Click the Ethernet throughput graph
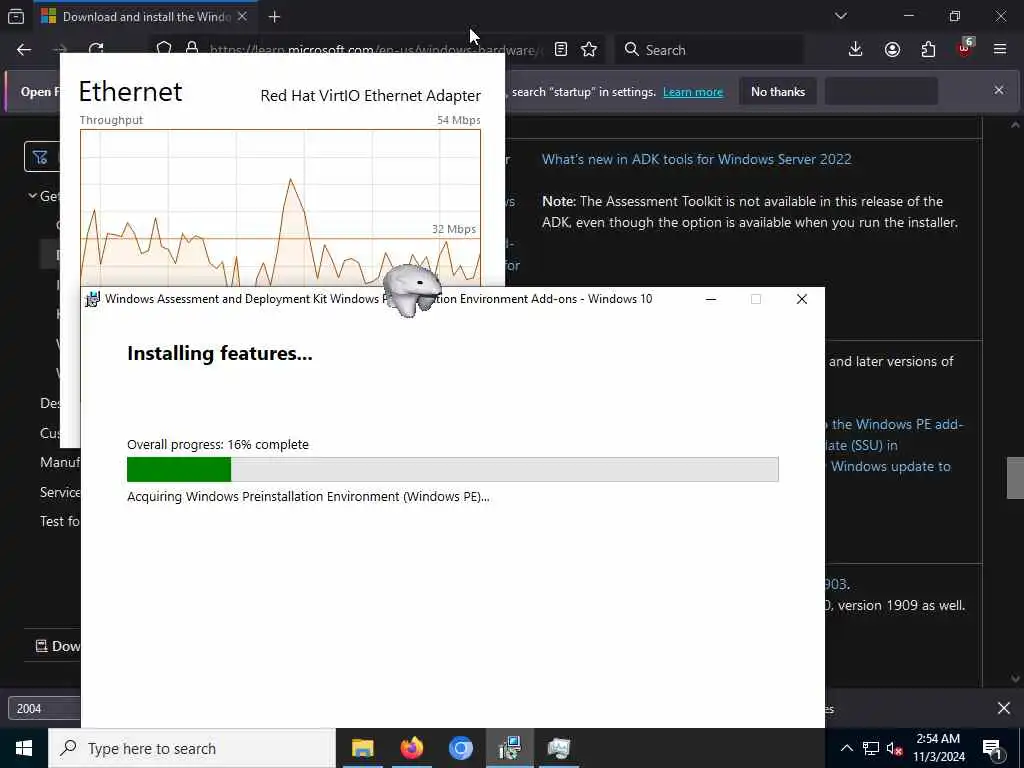Image resolution: width=1024 pixels, height=768 pixels. 280,208
